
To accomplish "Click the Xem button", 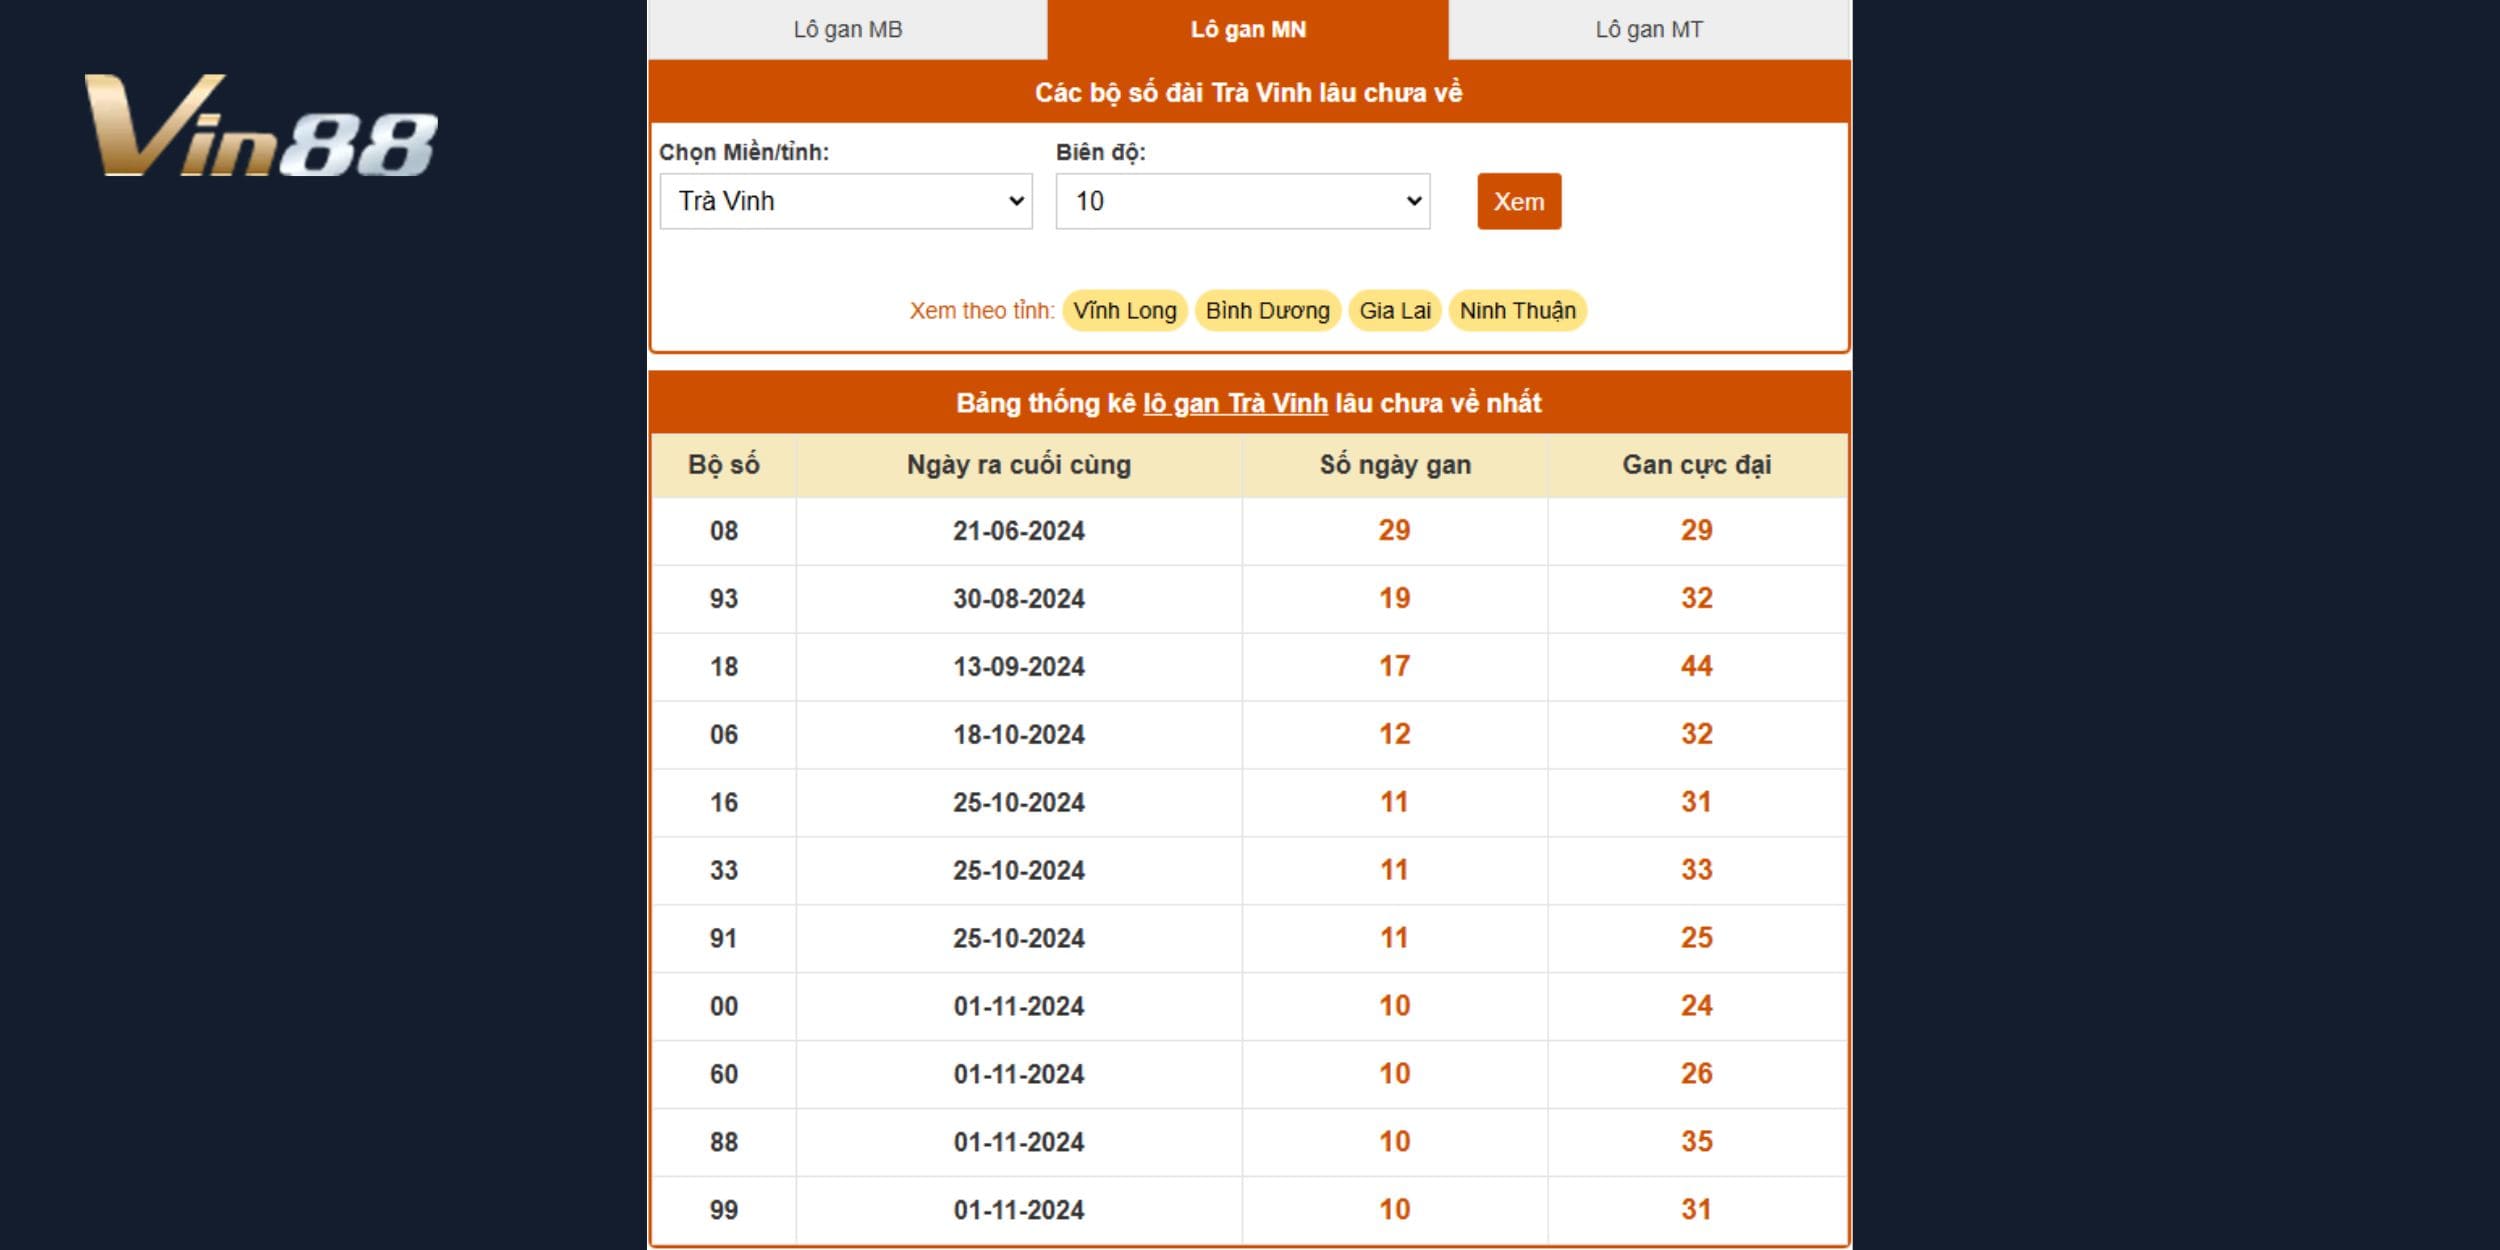I will point(1519,202).
